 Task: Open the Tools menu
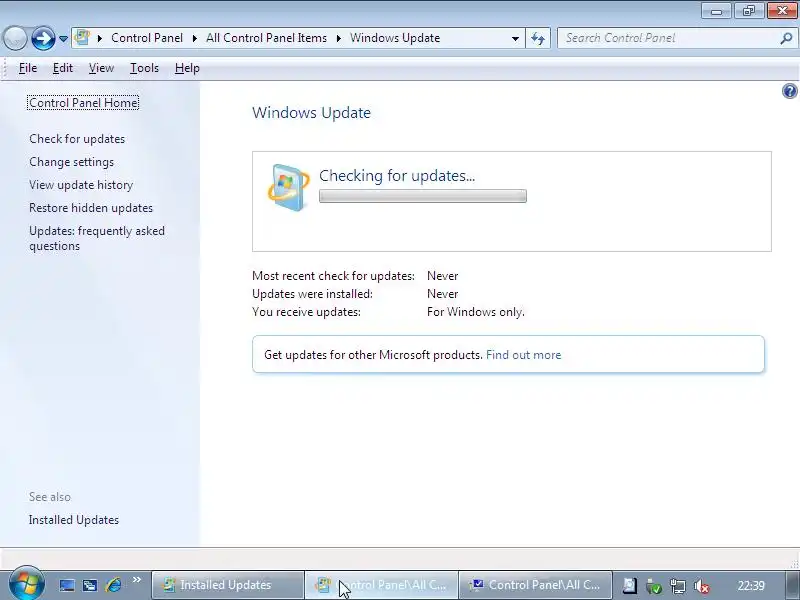coord(144,68)
